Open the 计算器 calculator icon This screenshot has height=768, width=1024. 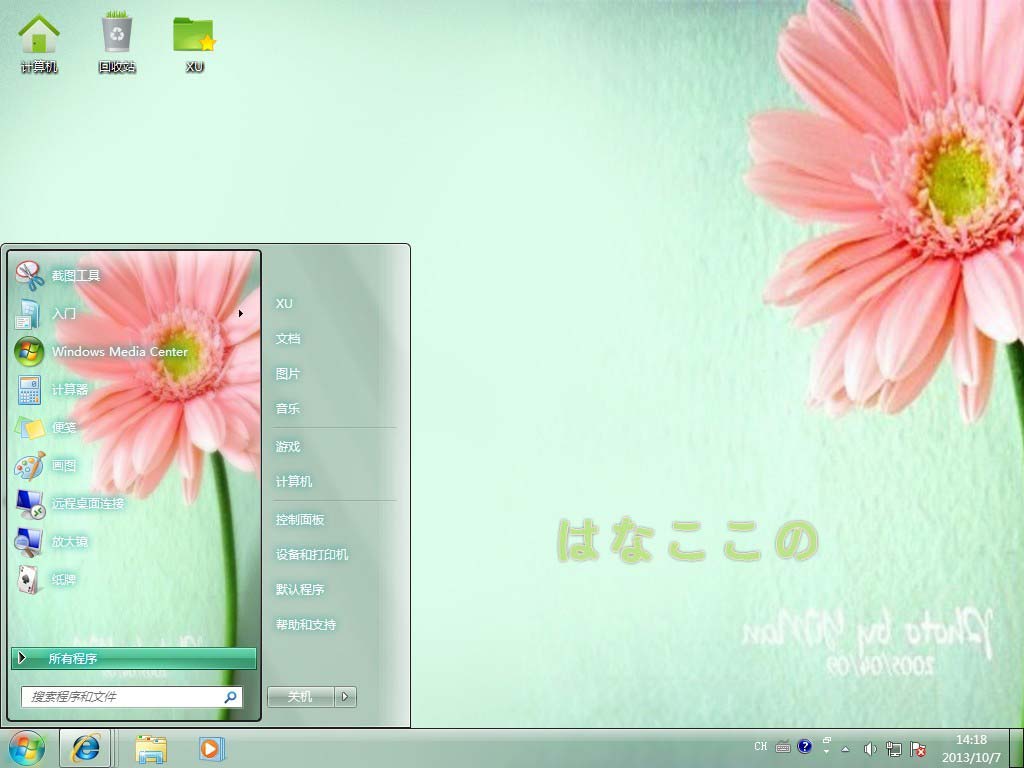click(30, 389)
